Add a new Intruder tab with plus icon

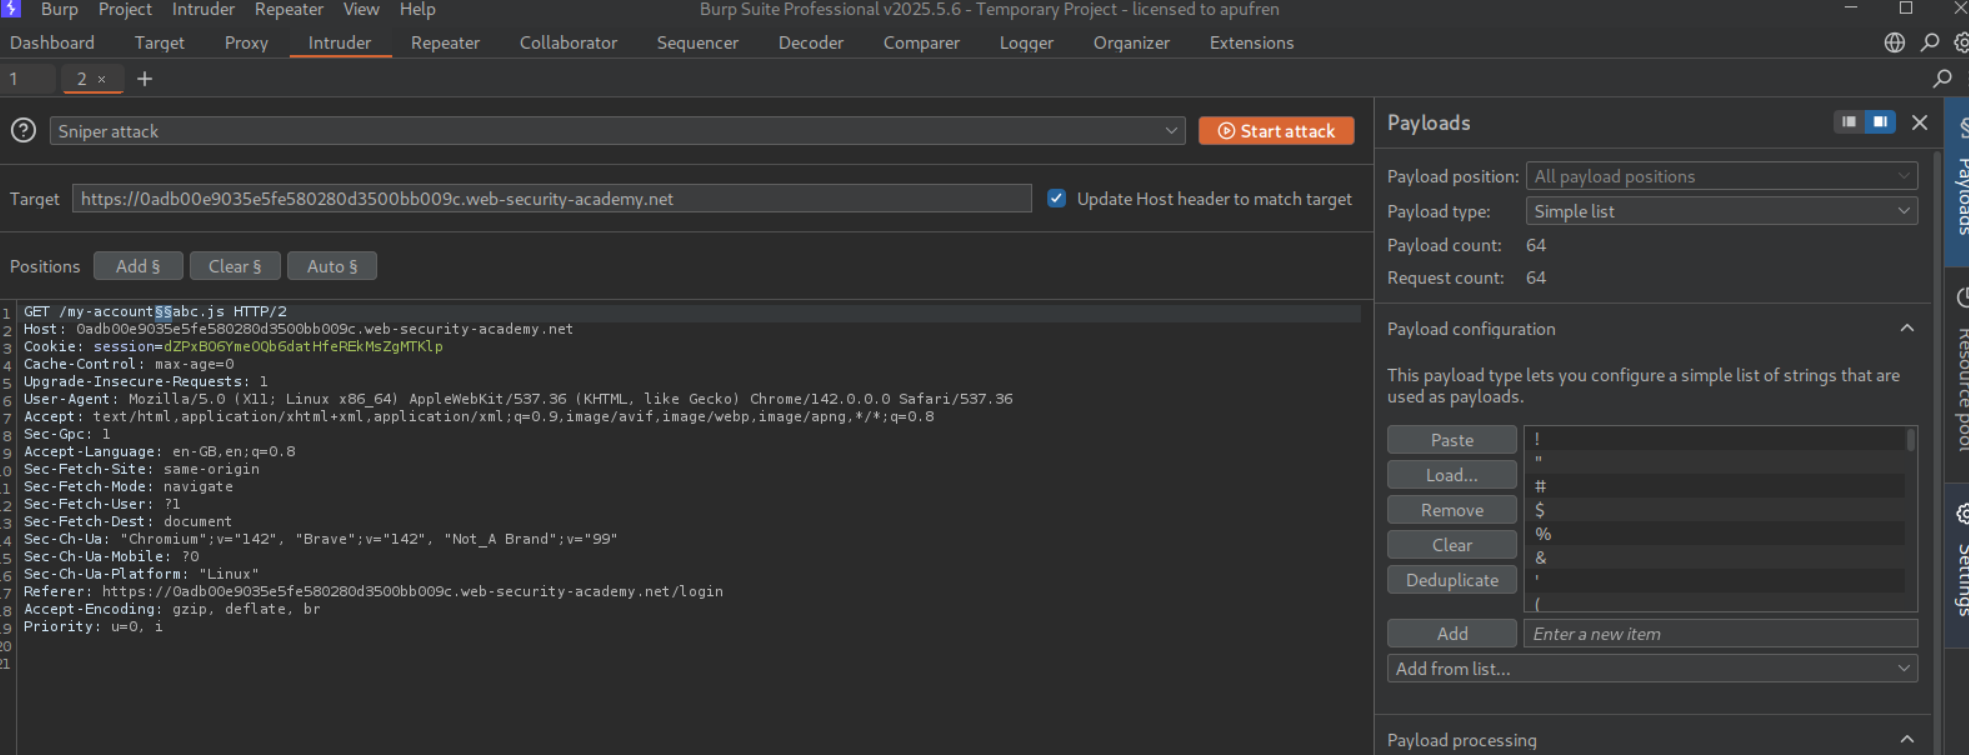[x=145, y=79]
